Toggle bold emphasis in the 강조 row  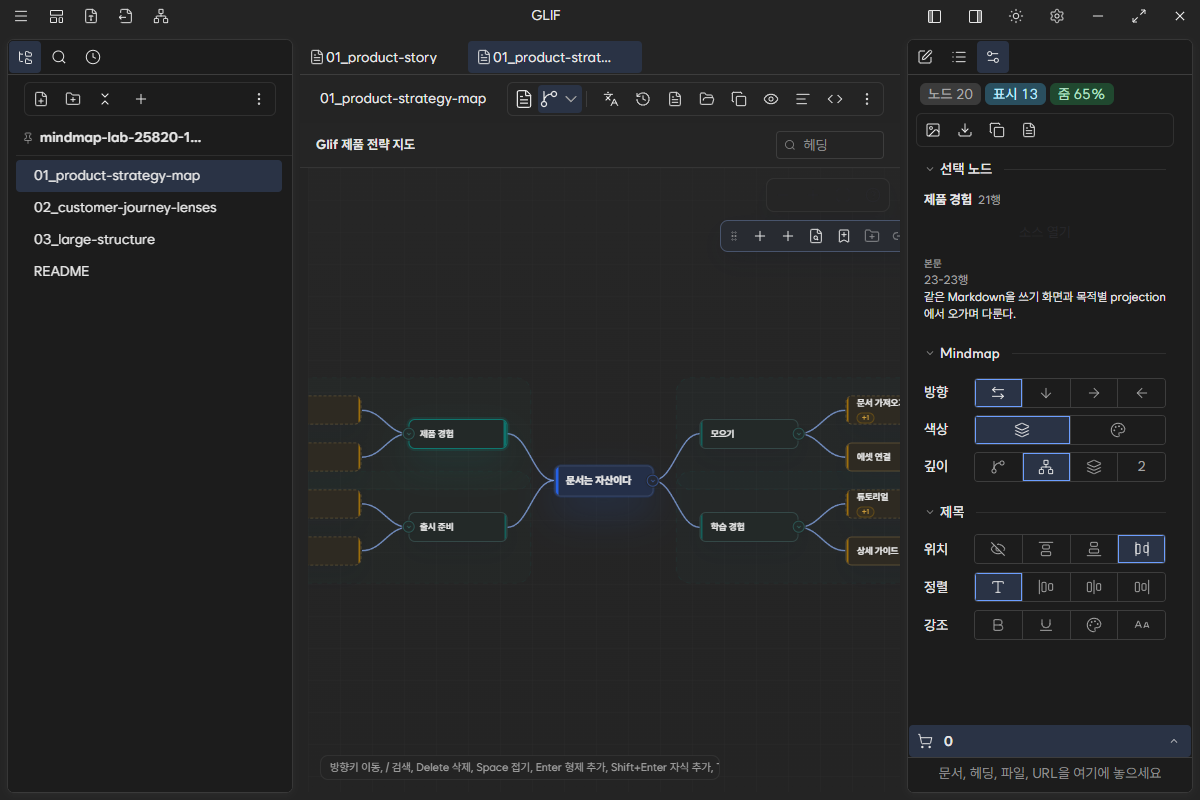998,625
